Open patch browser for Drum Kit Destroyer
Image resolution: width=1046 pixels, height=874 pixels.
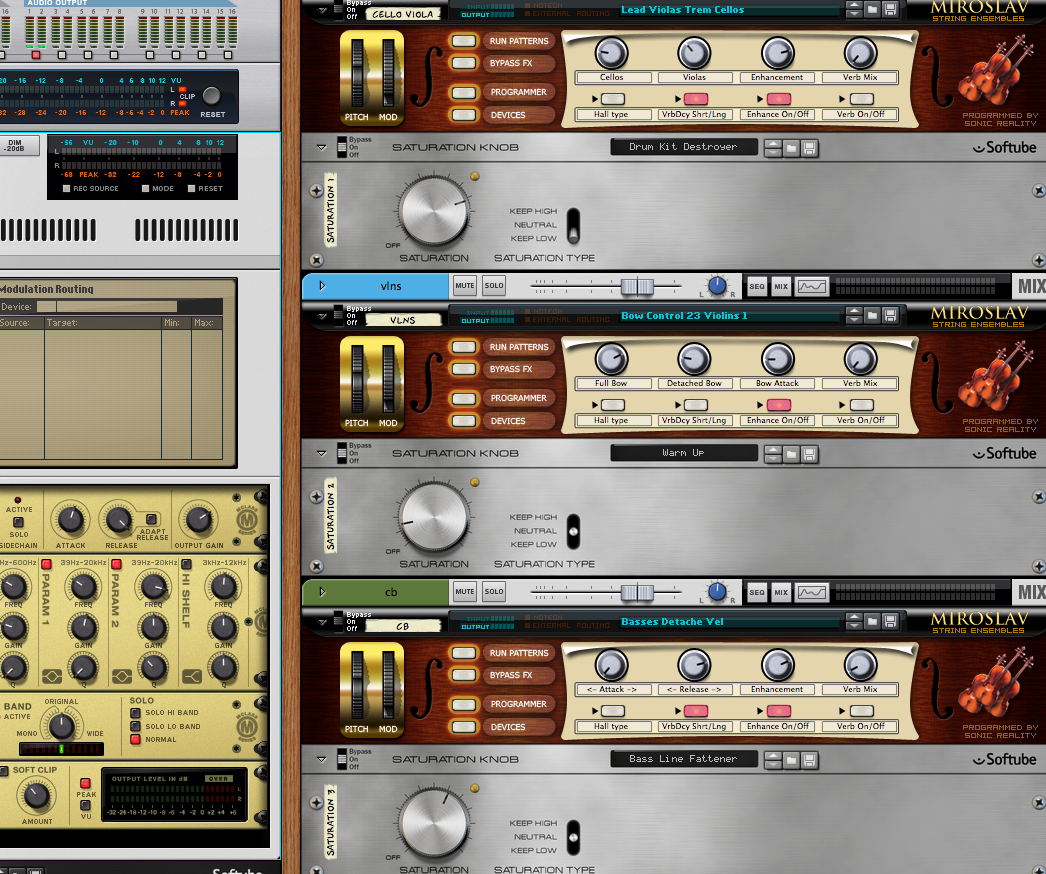coord(791,148)
